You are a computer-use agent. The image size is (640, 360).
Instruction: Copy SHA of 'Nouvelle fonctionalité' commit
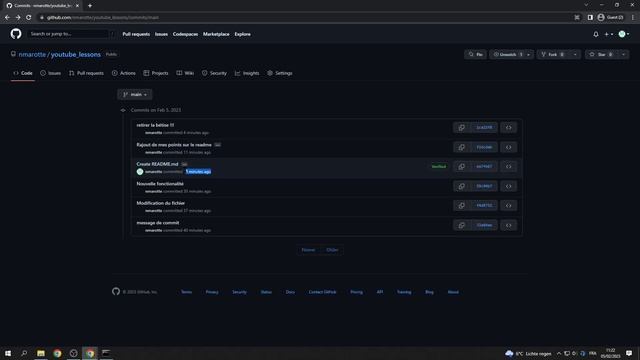coord(461,186)
